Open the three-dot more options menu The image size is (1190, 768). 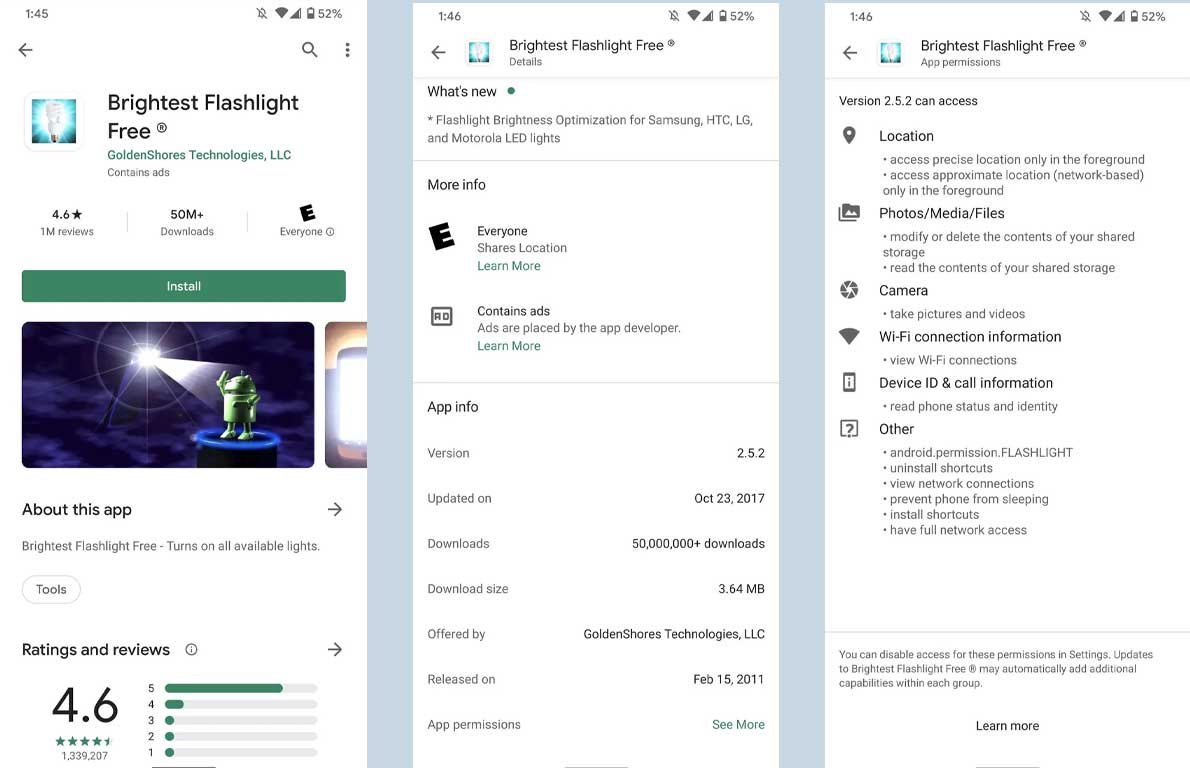point(348,50)
